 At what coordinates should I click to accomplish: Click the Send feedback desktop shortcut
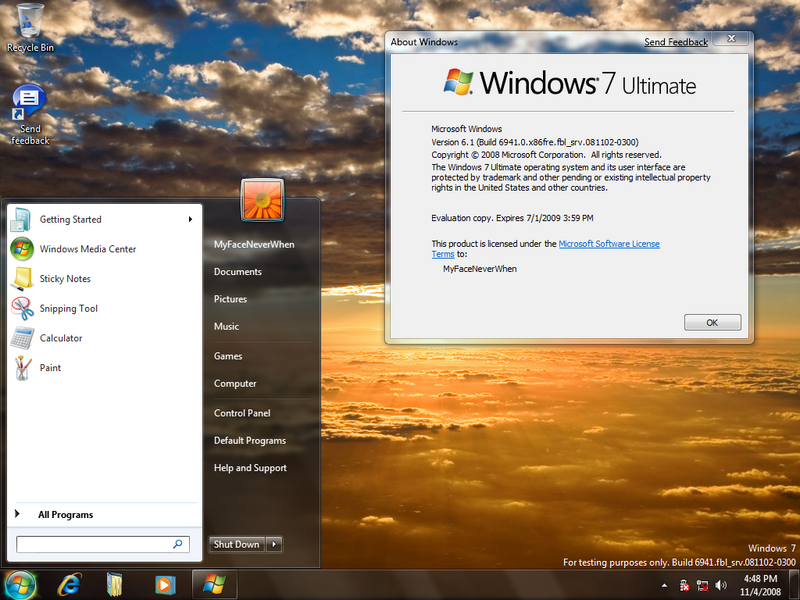tap(29, 113)
